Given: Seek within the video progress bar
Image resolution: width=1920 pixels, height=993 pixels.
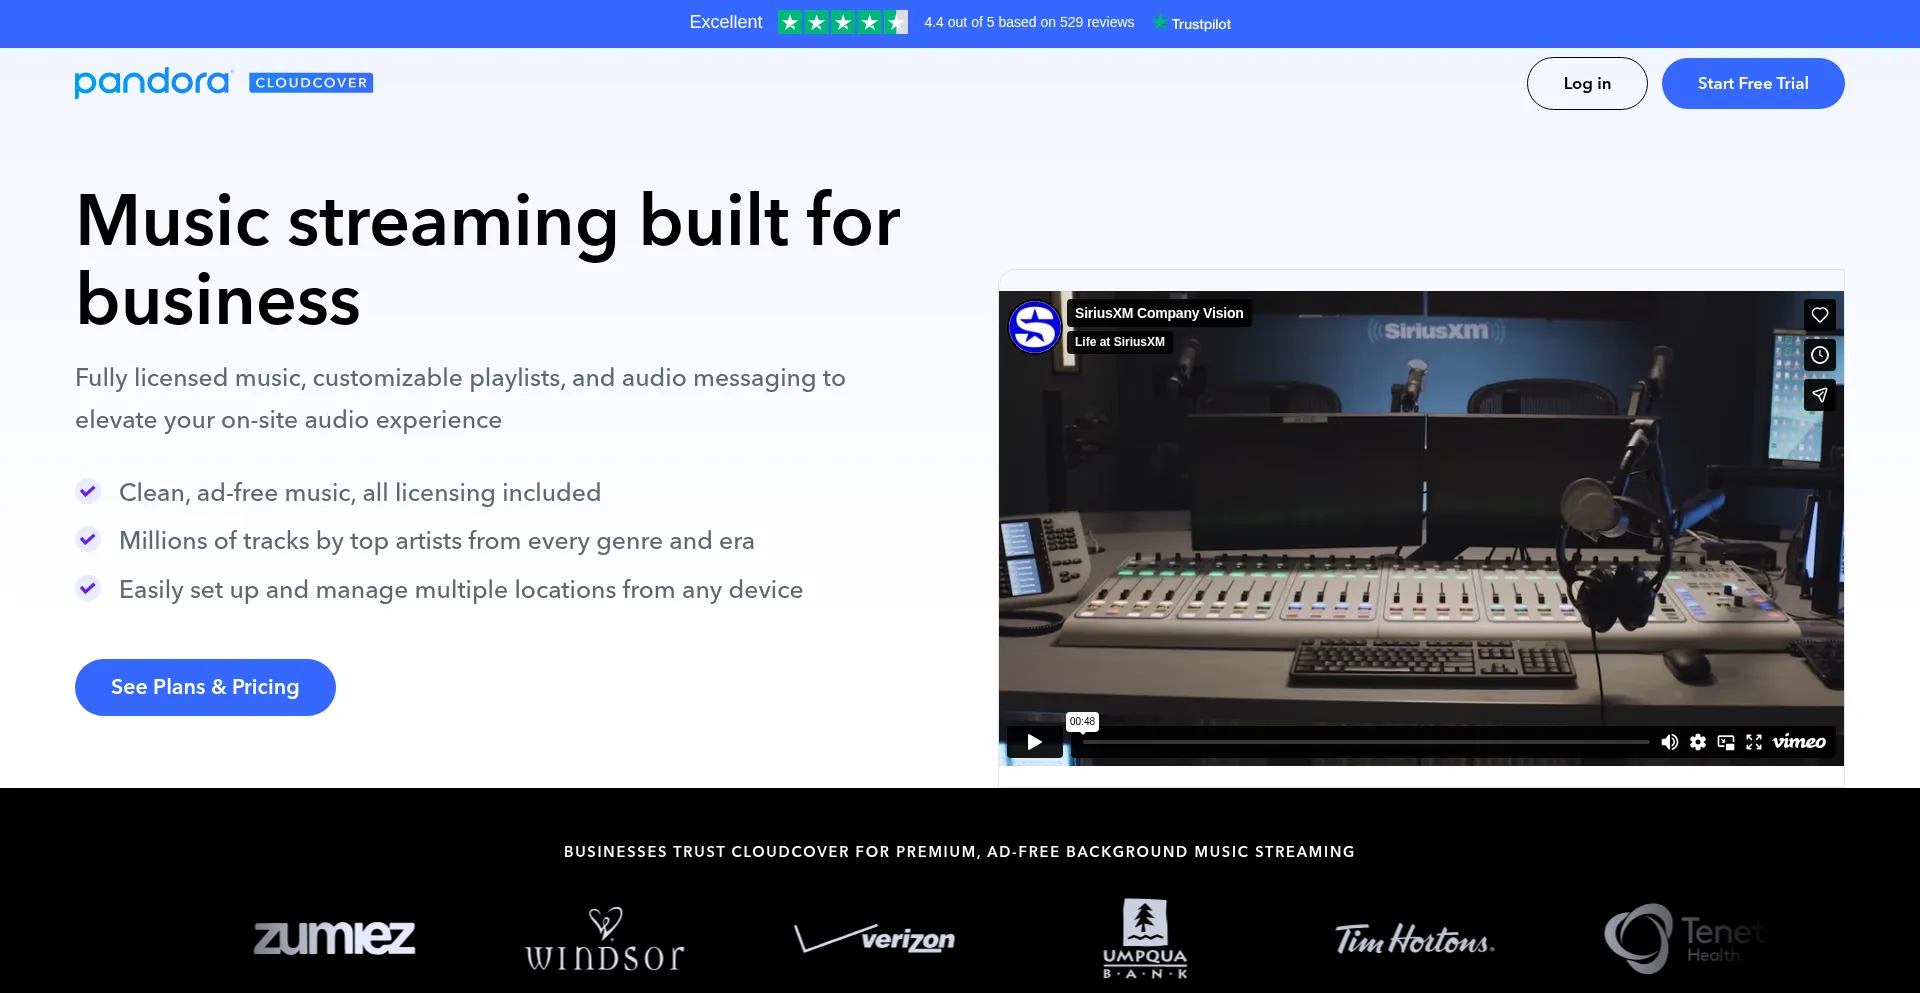Looking at the screenshot, I should pyautogui.click(x=1365, y=742).
